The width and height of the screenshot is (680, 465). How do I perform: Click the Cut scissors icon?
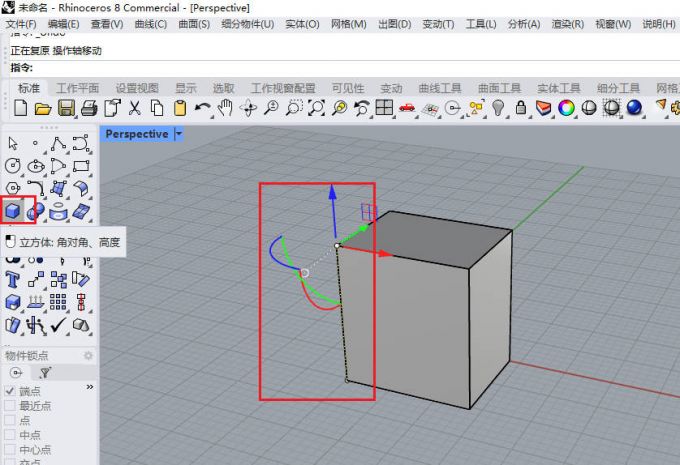pos(135,108)
